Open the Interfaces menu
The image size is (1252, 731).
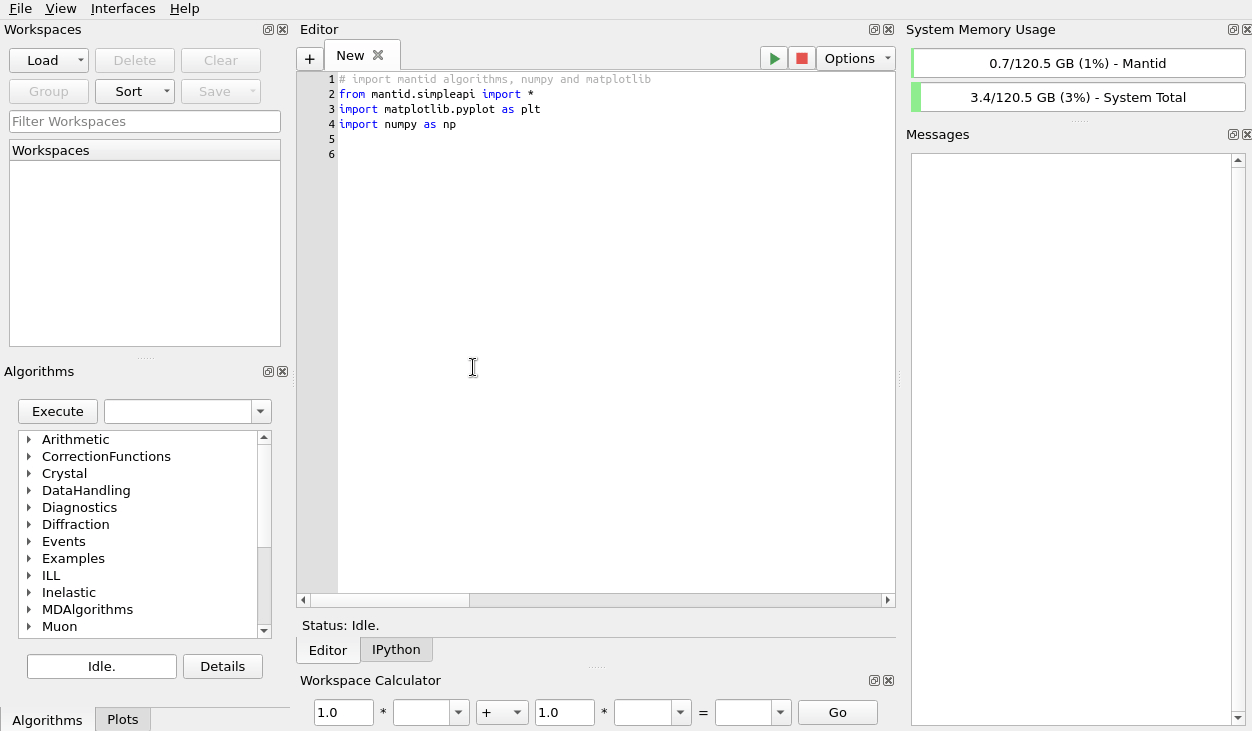tap(123, 8)
